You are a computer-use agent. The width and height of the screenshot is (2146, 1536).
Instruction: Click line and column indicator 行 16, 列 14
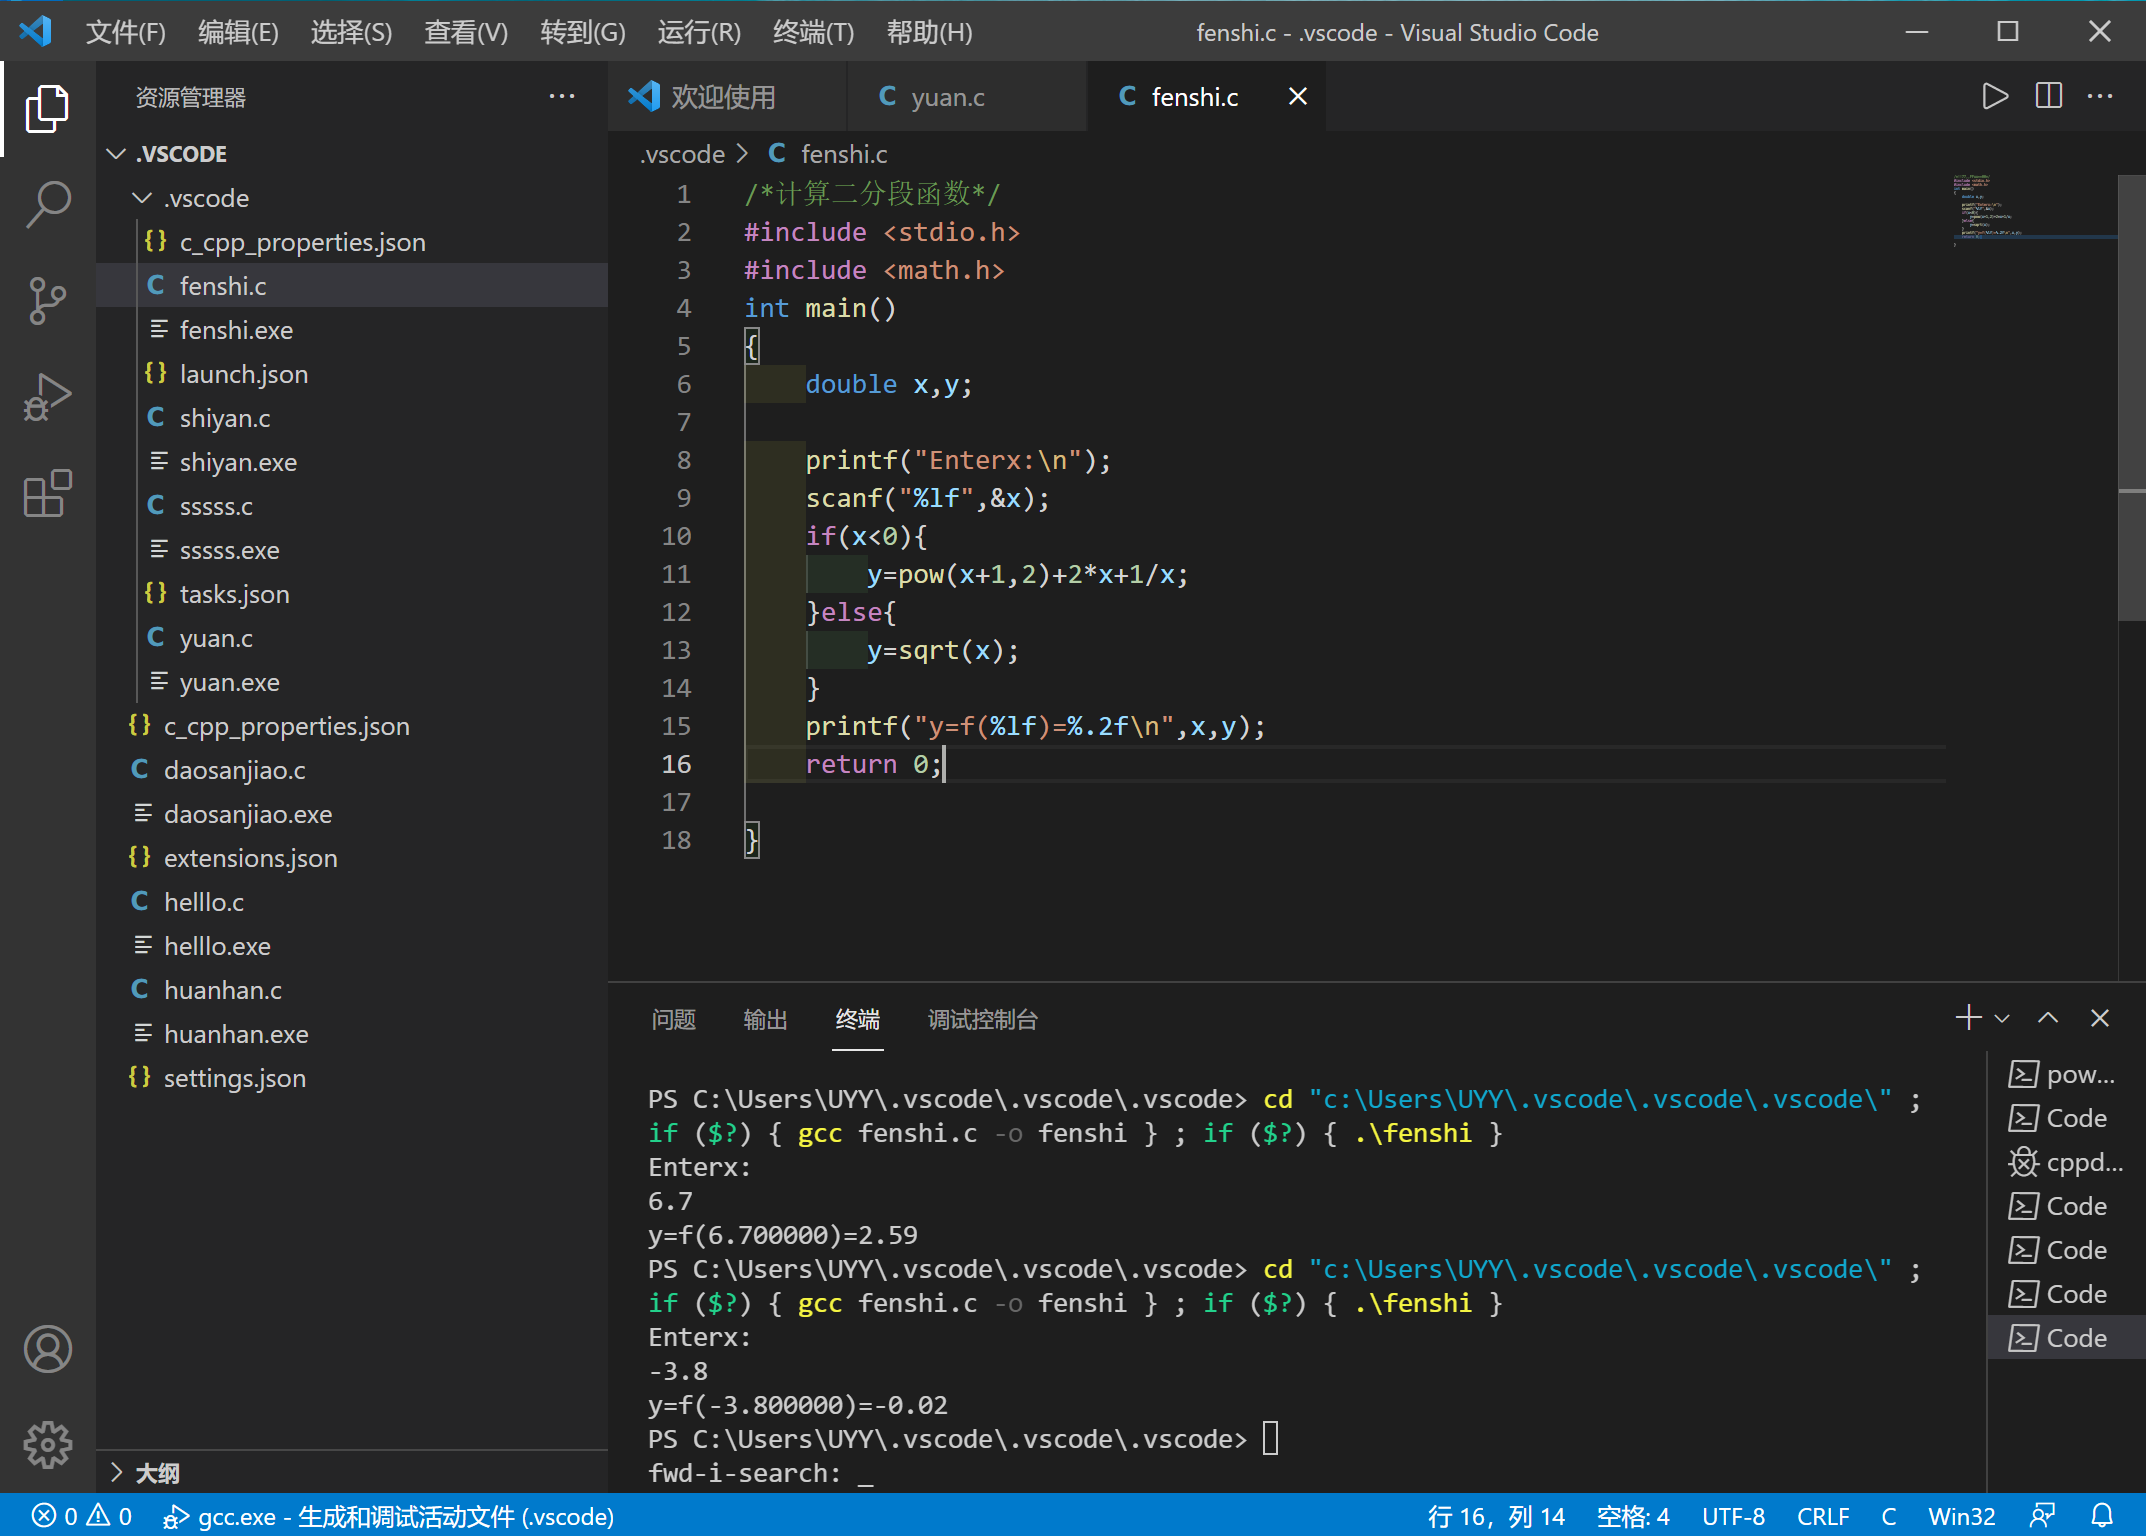point(1496,1516)
